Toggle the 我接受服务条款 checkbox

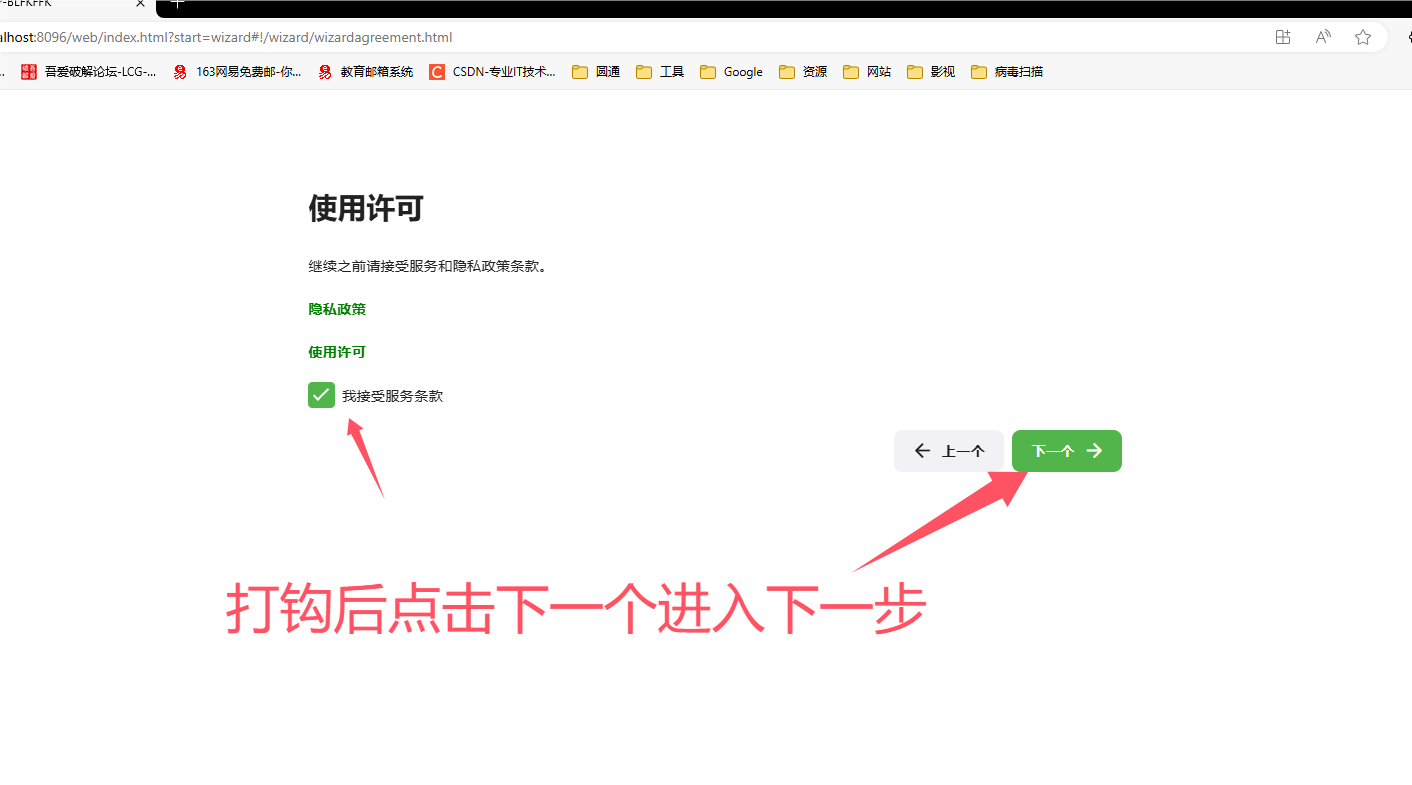click(x=321, y=395)
